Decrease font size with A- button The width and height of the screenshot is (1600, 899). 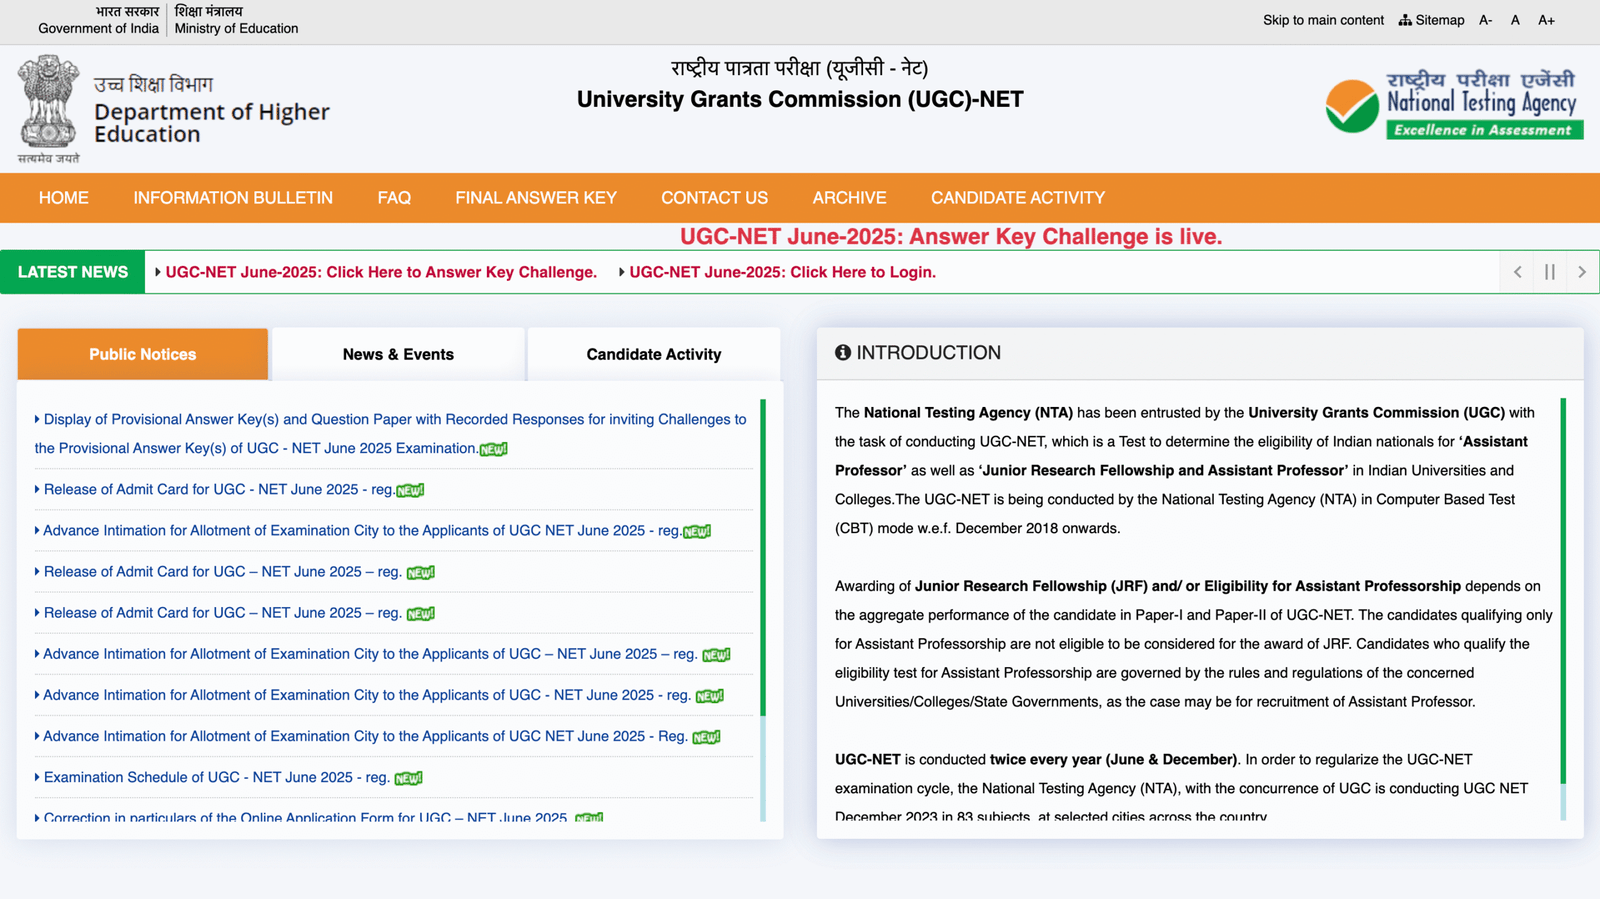click(1486, 20)
